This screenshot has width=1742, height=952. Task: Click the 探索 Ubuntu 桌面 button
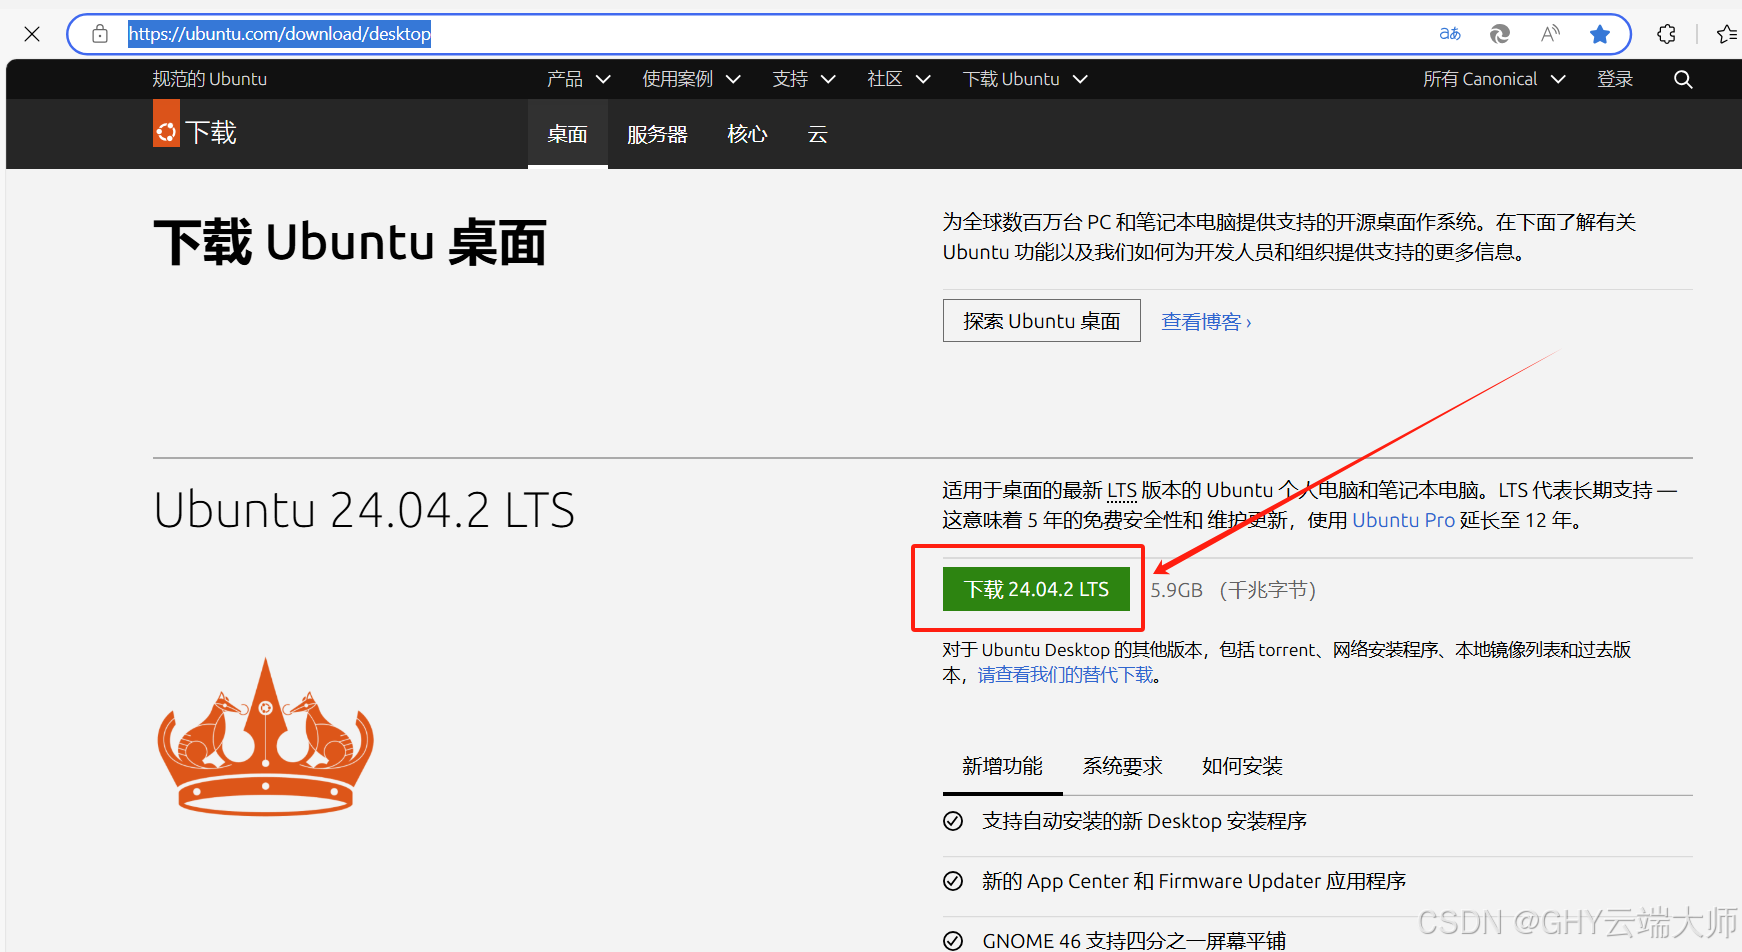(x=1041, y=321)
